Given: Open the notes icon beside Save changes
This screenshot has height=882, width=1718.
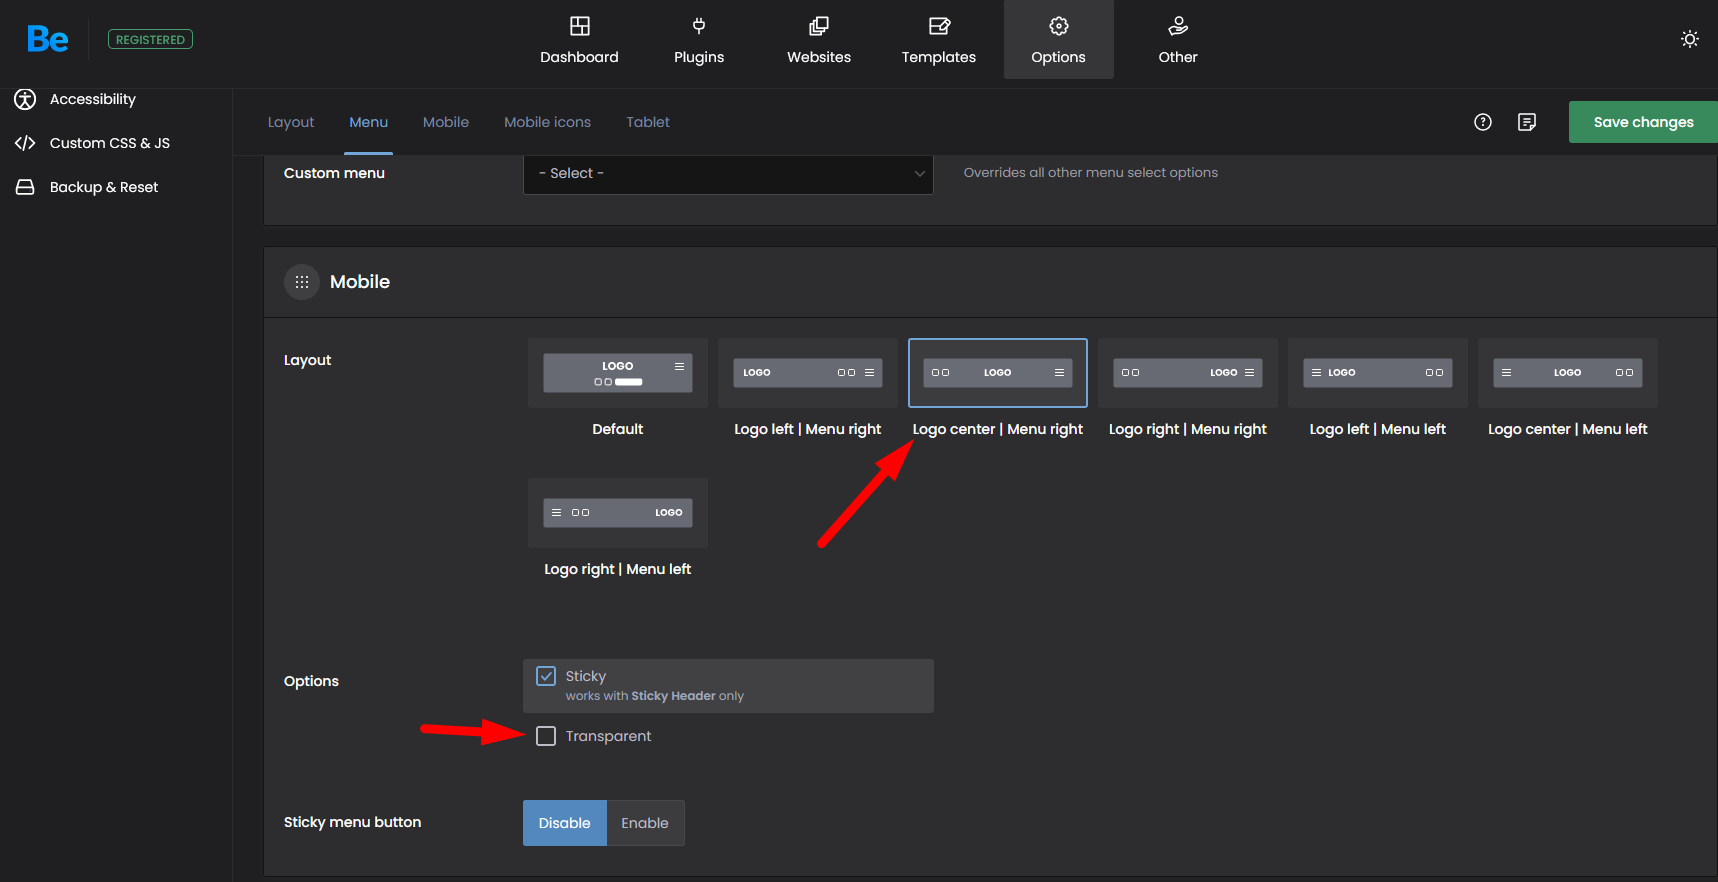Looking at the screenshot, I should (1527, 122).
